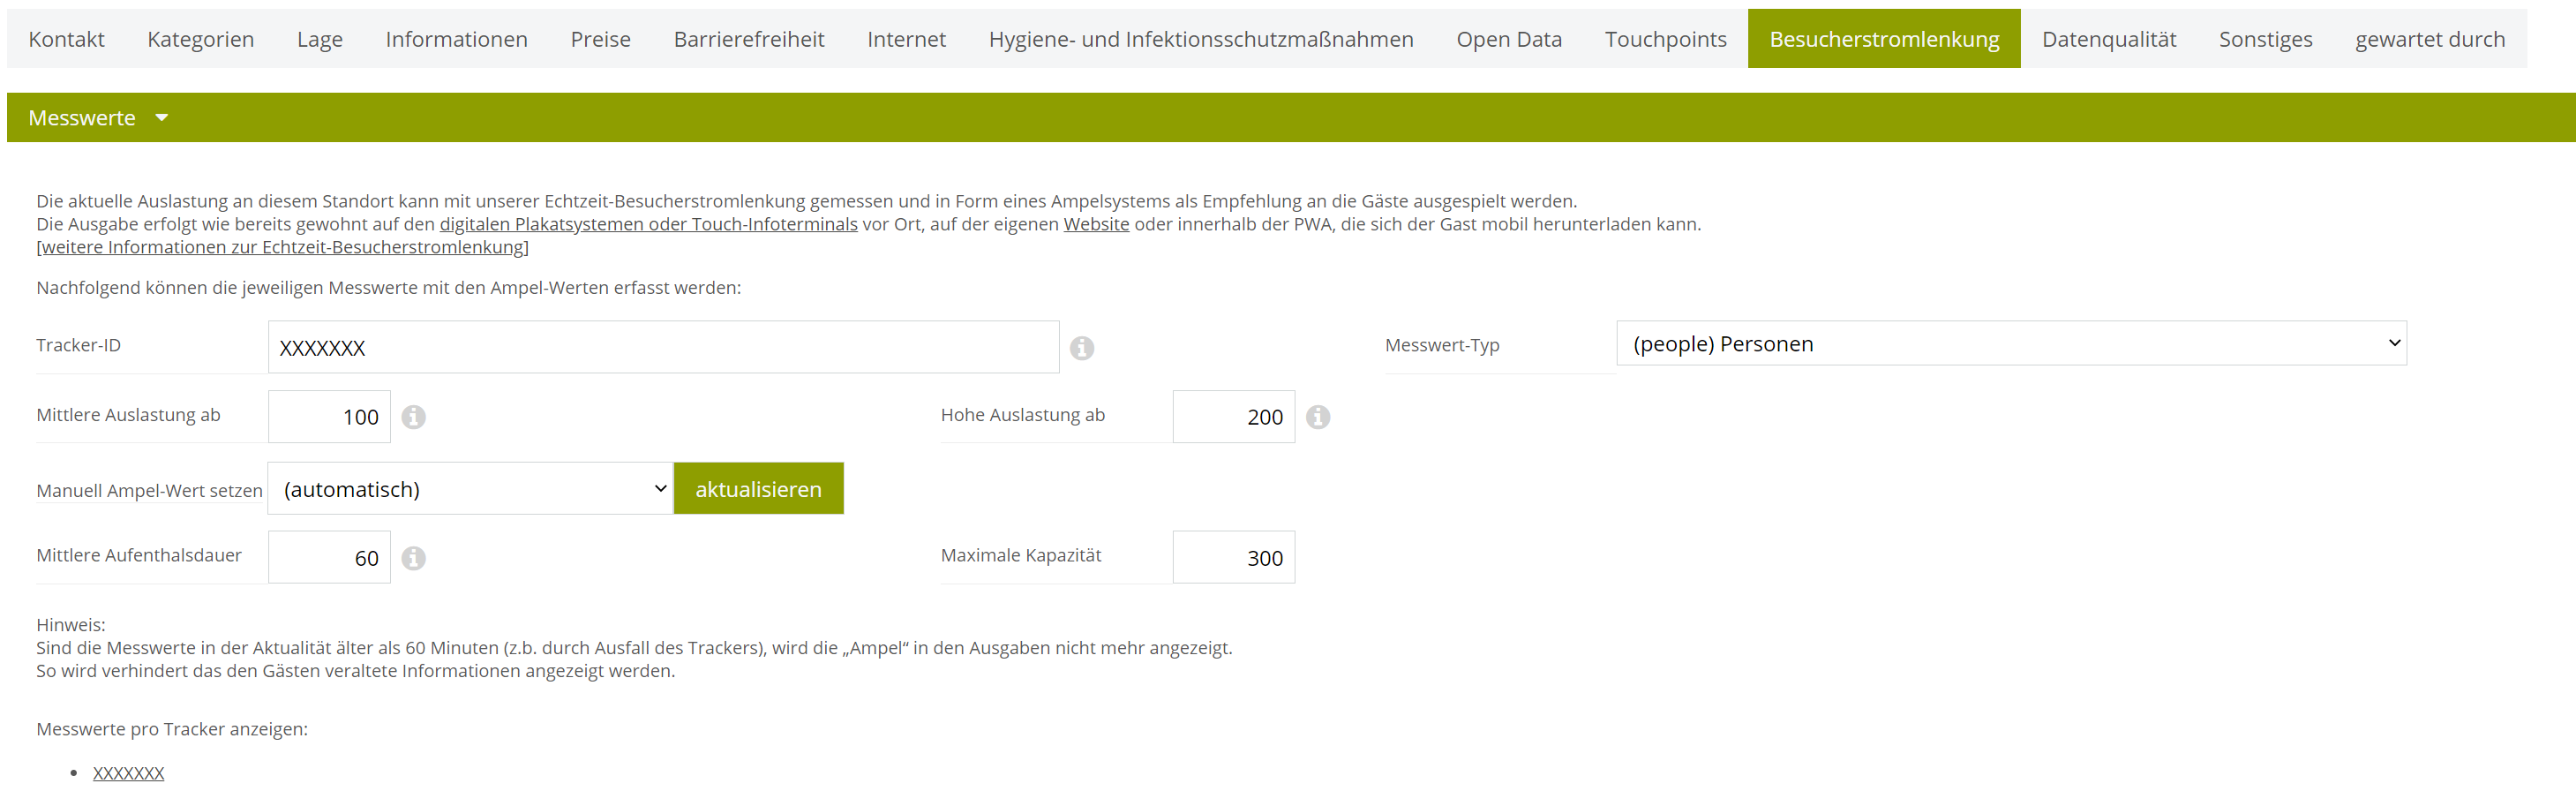Focus the Tracker-ID input field
Screen dimensions: 2576x806
(x=663, y=348)
